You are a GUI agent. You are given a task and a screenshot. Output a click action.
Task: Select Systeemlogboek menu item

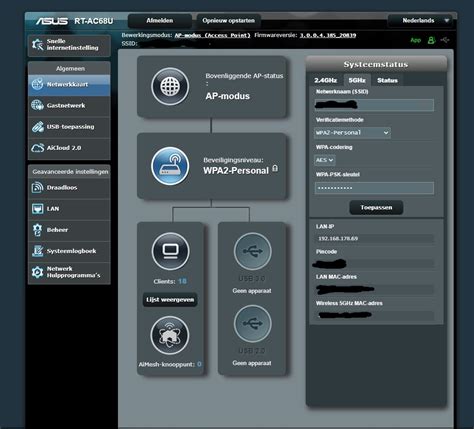(69, 251)
